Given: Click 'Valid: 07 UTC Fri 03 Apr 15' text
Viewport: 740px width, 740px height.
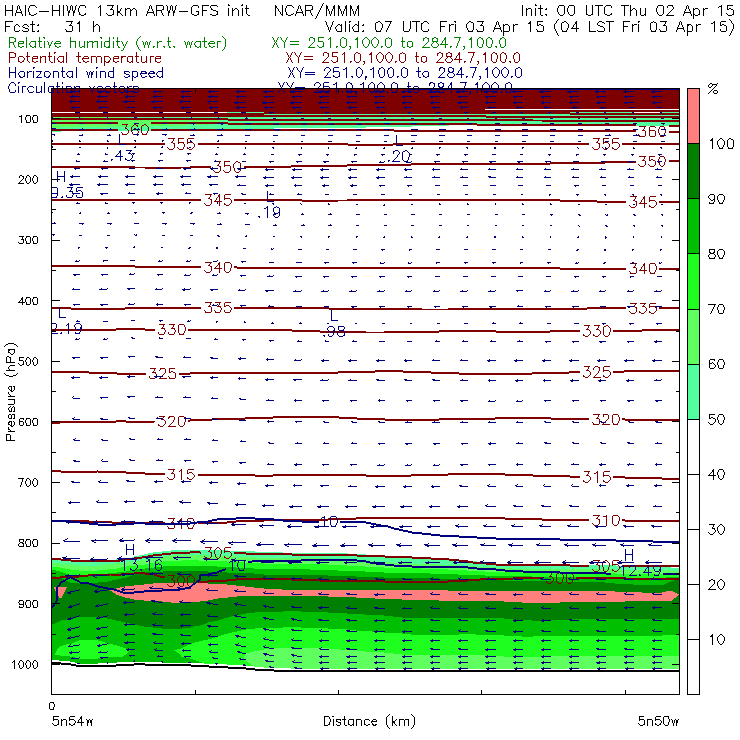Looking at the screenshot, I should (435, 26).
